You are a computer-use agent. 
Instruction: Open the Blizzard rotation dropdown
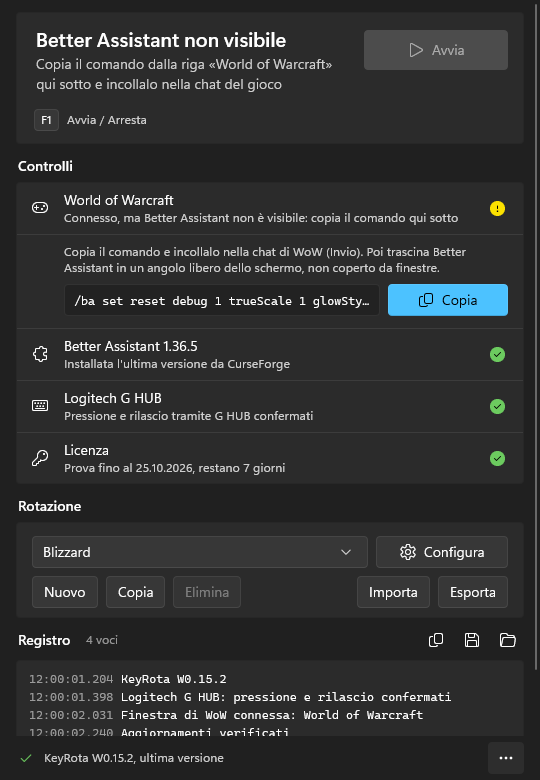pos(200,552)
